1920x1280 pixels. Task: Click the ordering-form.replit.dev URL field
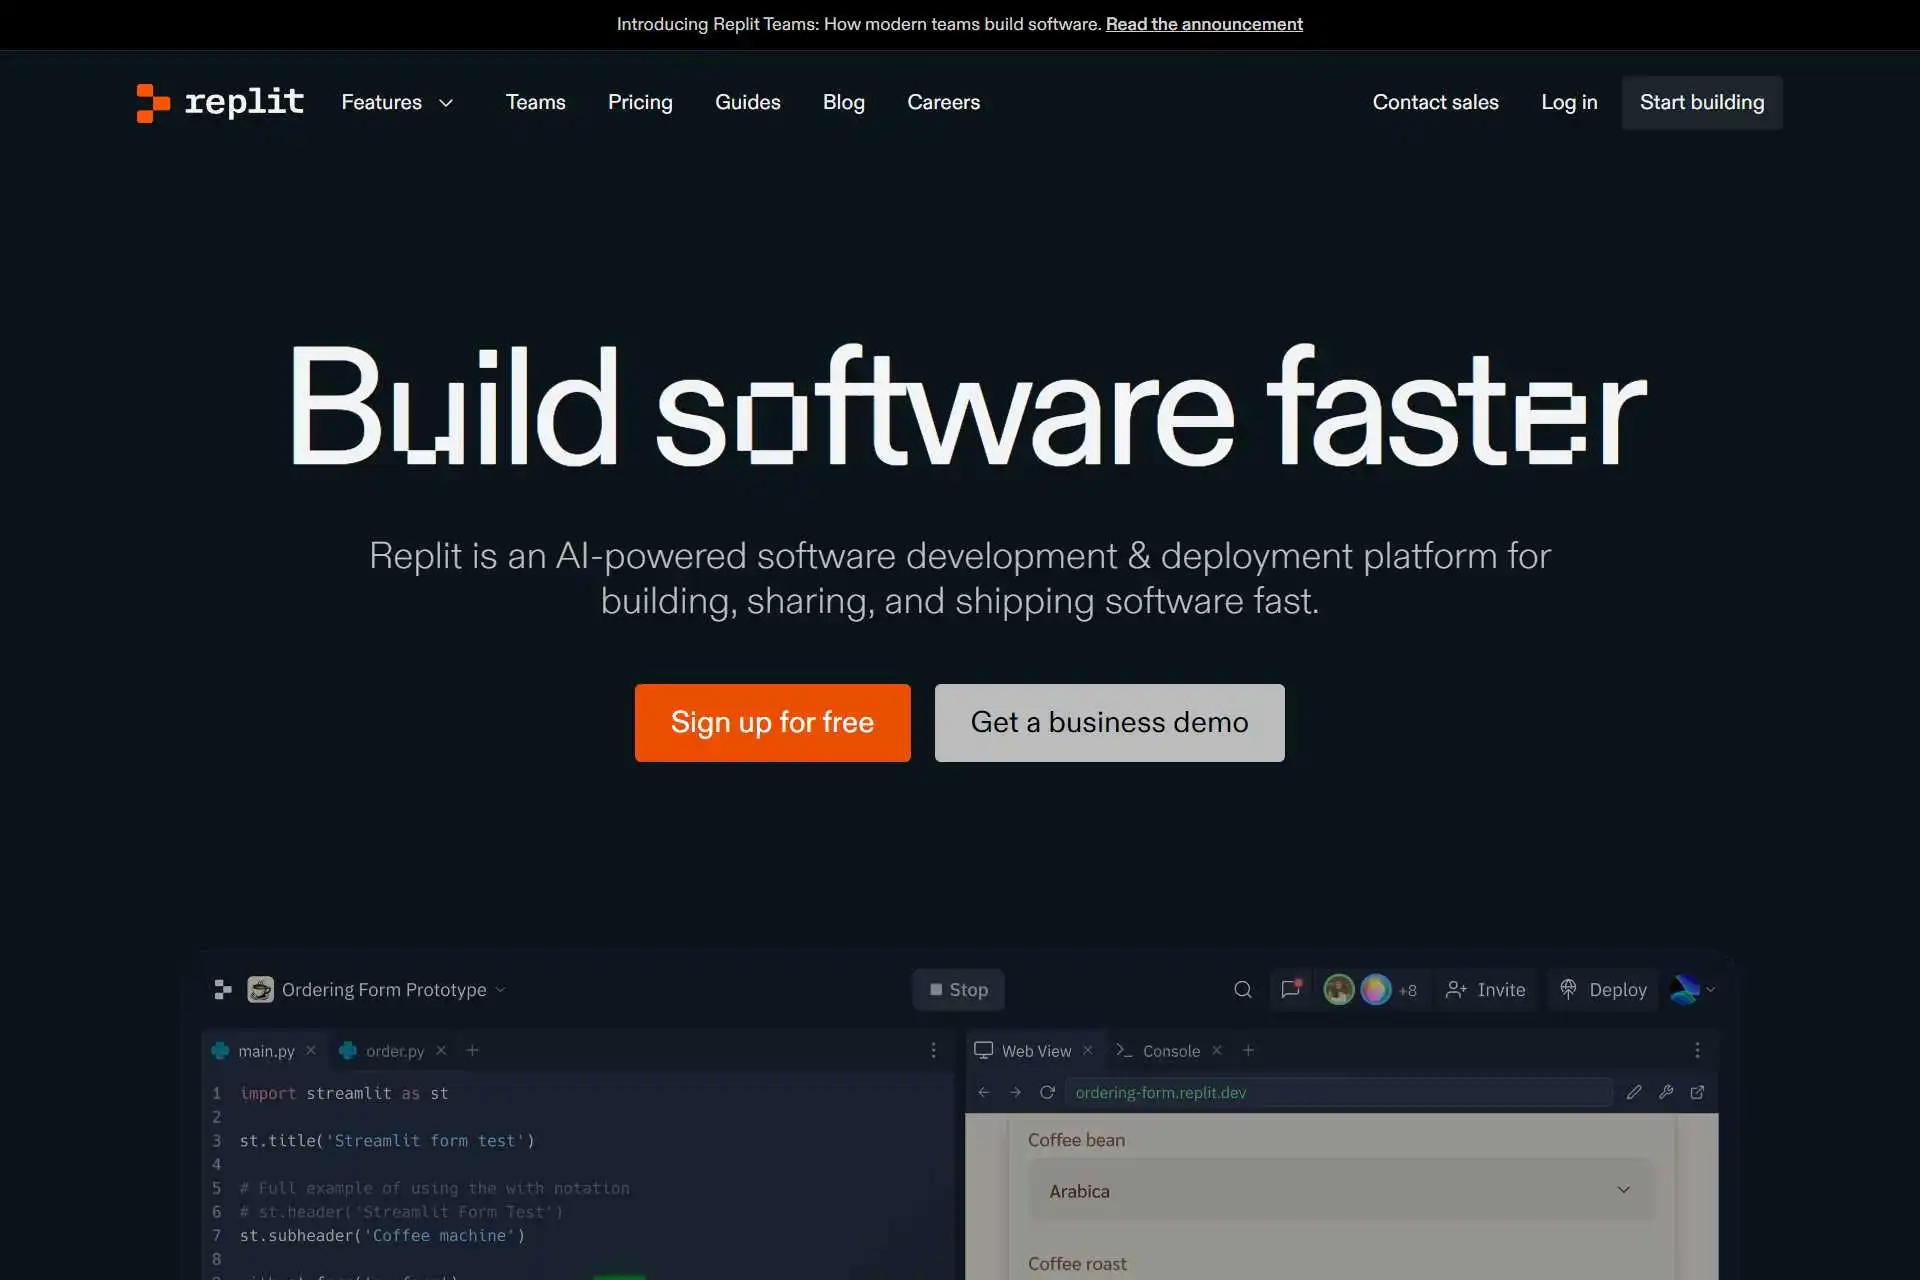tap(1338, 1092)
